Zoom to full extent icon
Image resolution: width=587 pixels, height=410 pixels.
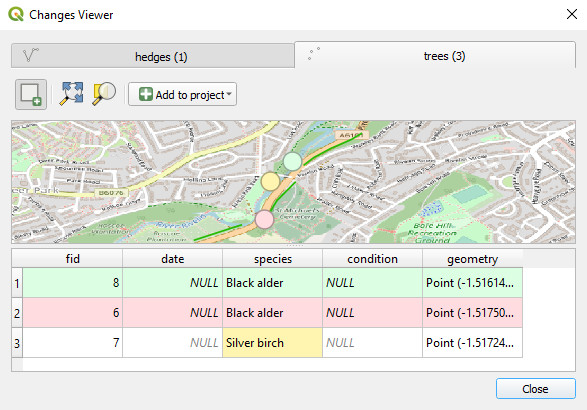pyautogui.click(x=72, y=94)
